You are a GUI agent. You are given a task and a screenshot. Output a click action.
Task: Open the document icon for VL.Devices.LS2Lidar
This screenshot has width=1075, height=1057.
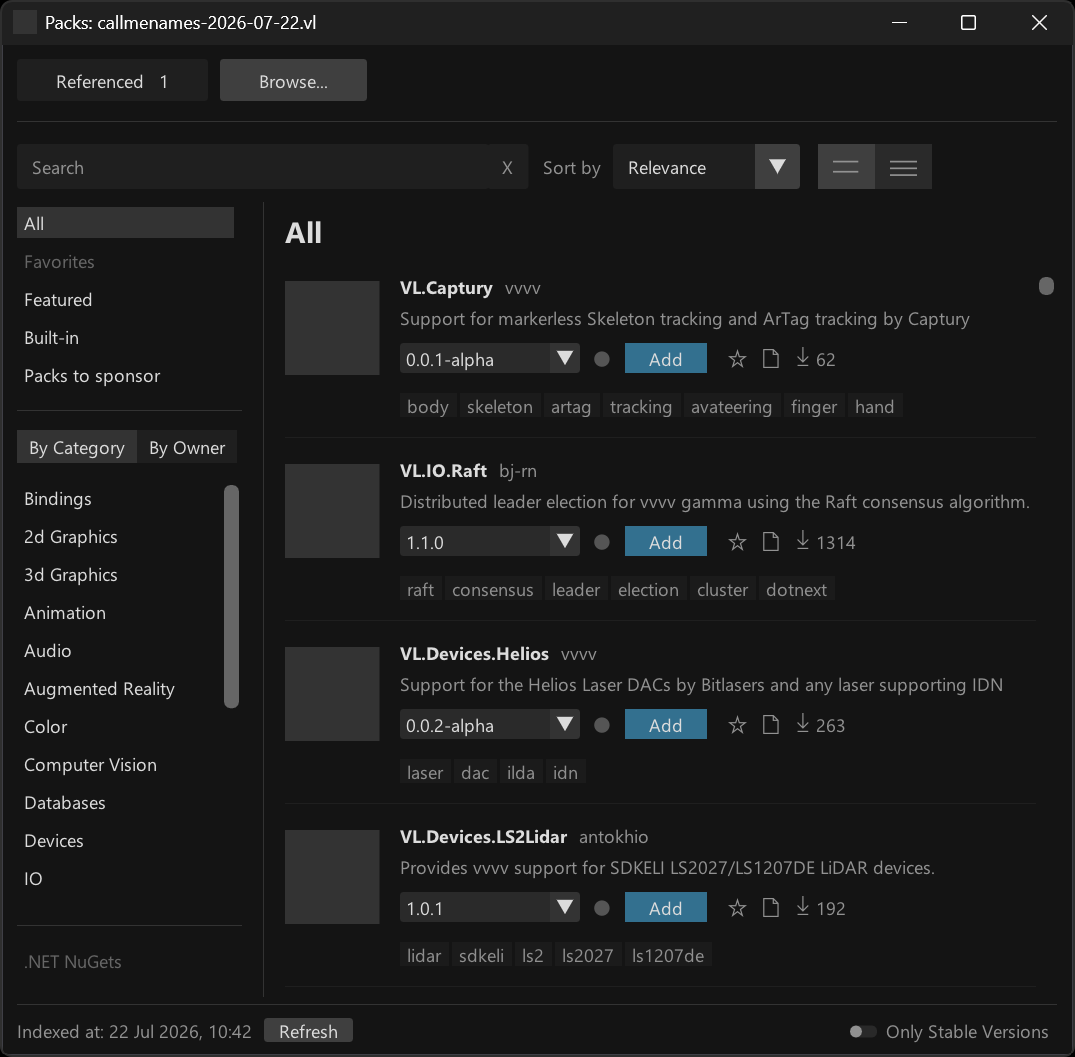tap(771, 908)
